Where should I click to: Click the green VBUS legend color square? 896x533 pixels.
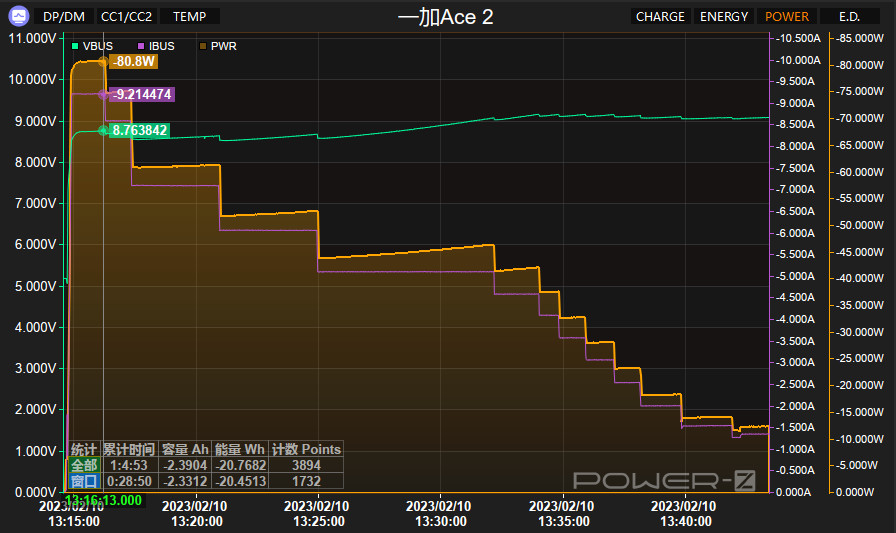pos(75,46)
